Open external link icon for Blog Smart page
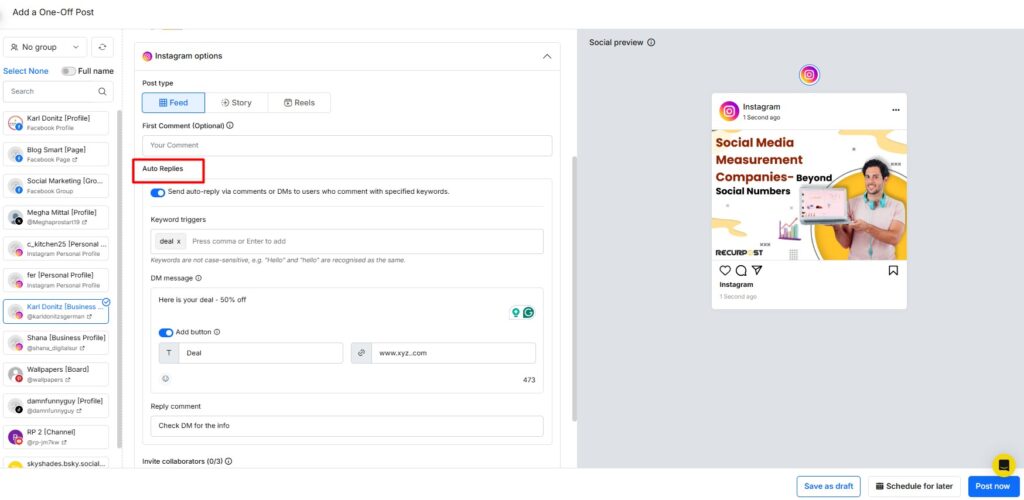1024x500 pixels. pyautogui.click(x=74, y=159)
